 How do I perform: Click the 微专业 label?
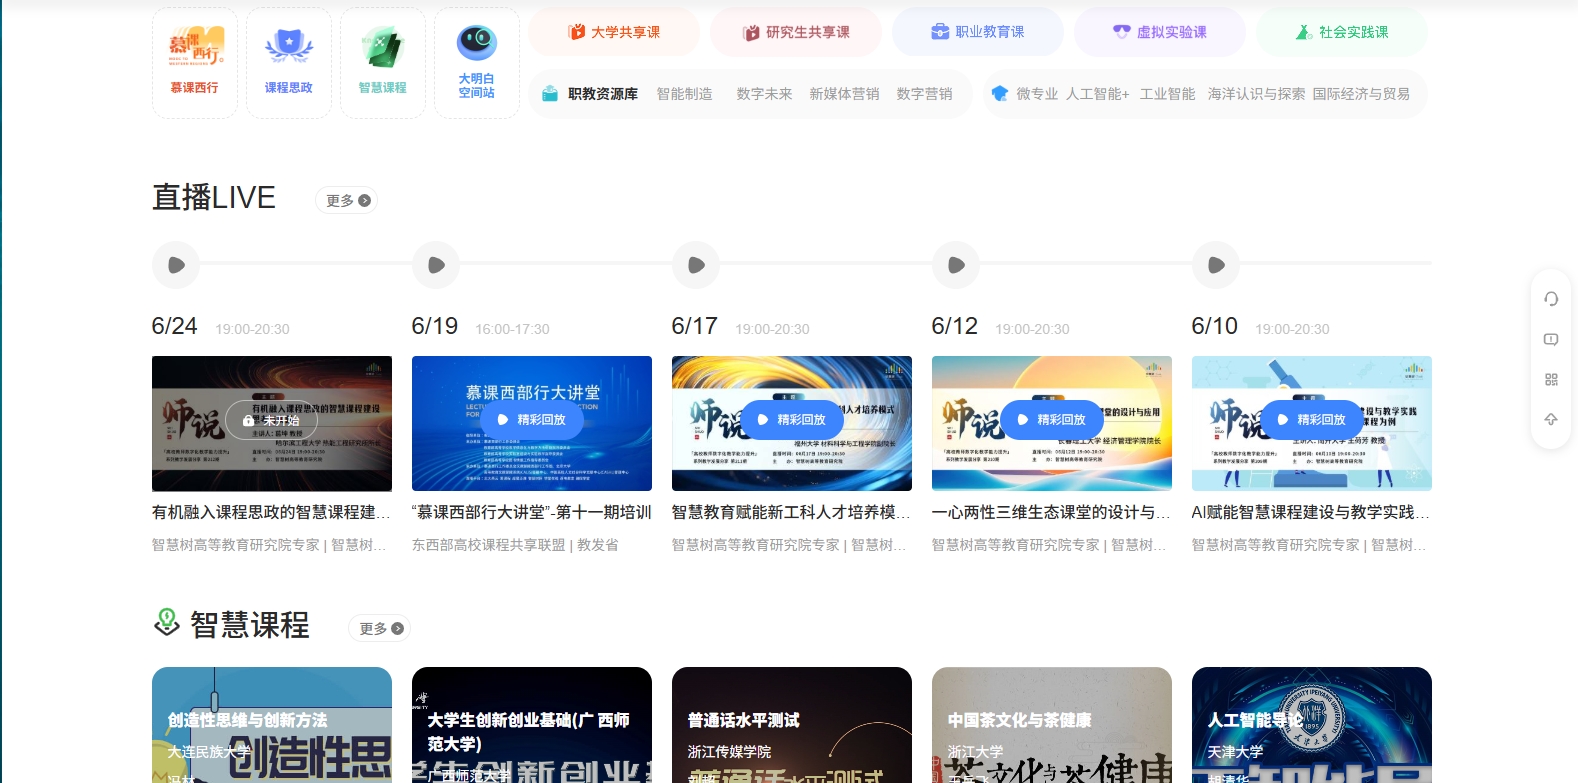[x=1037, y=94]
